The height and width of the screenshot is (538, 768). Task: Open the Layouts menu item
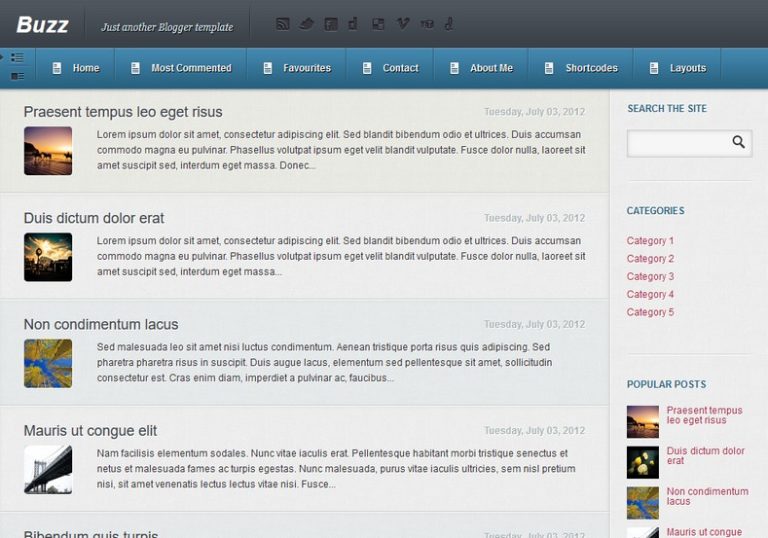(x=688, y=68)
